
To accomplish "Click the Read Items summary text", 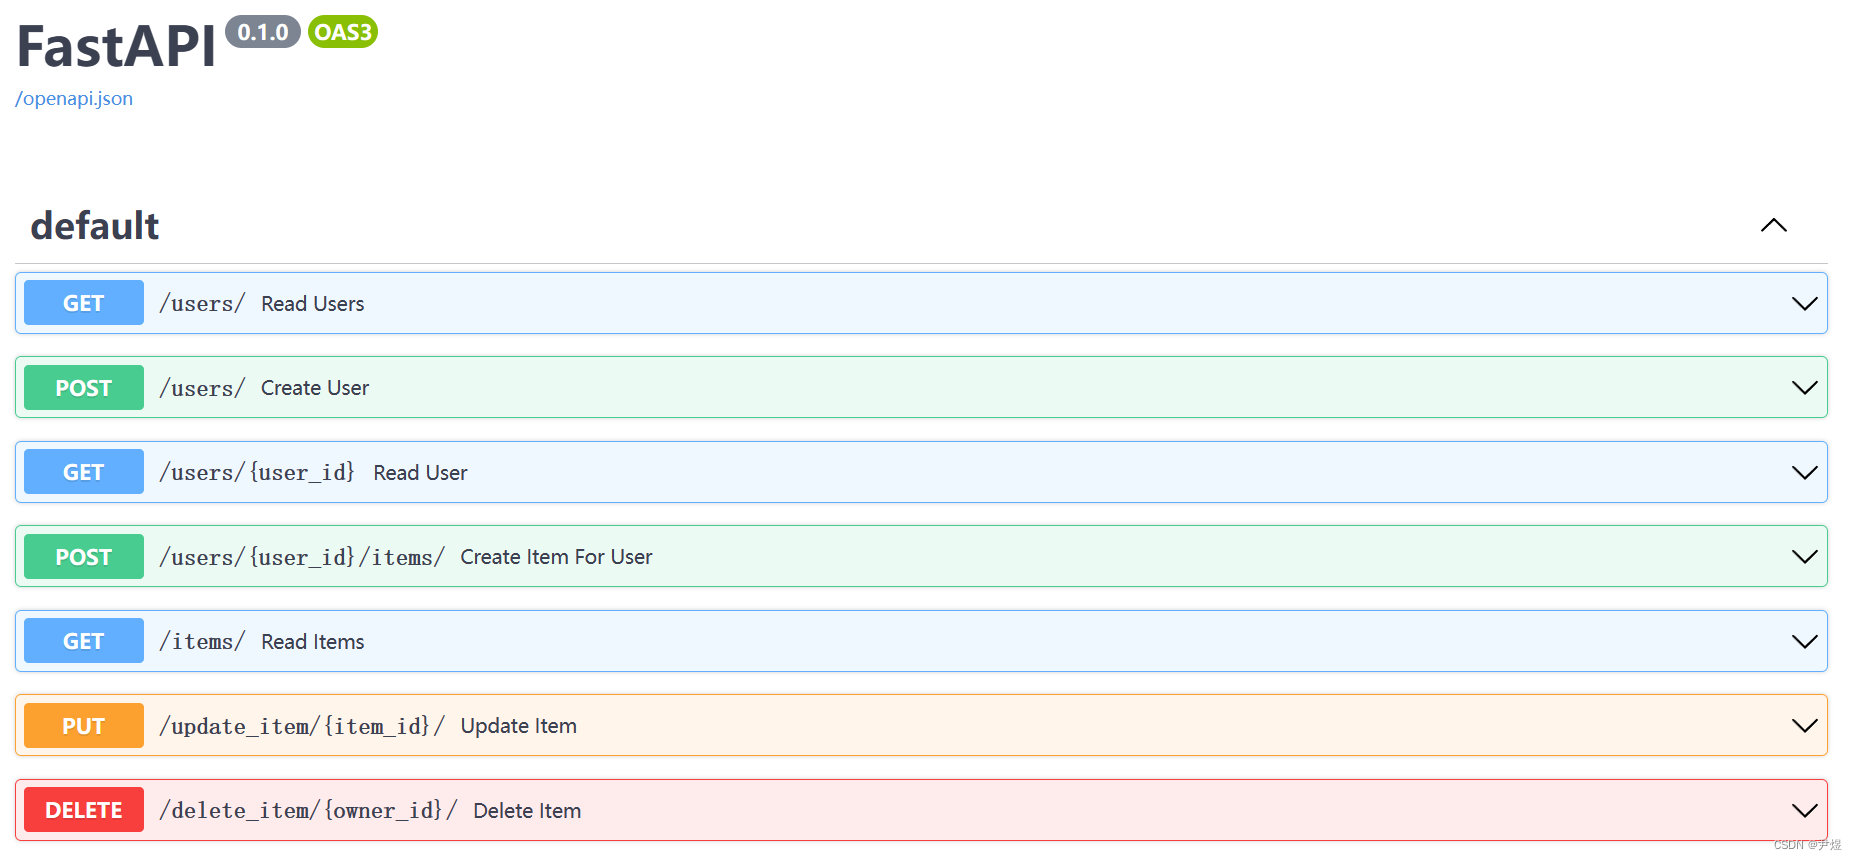I will tap(313, 642).
